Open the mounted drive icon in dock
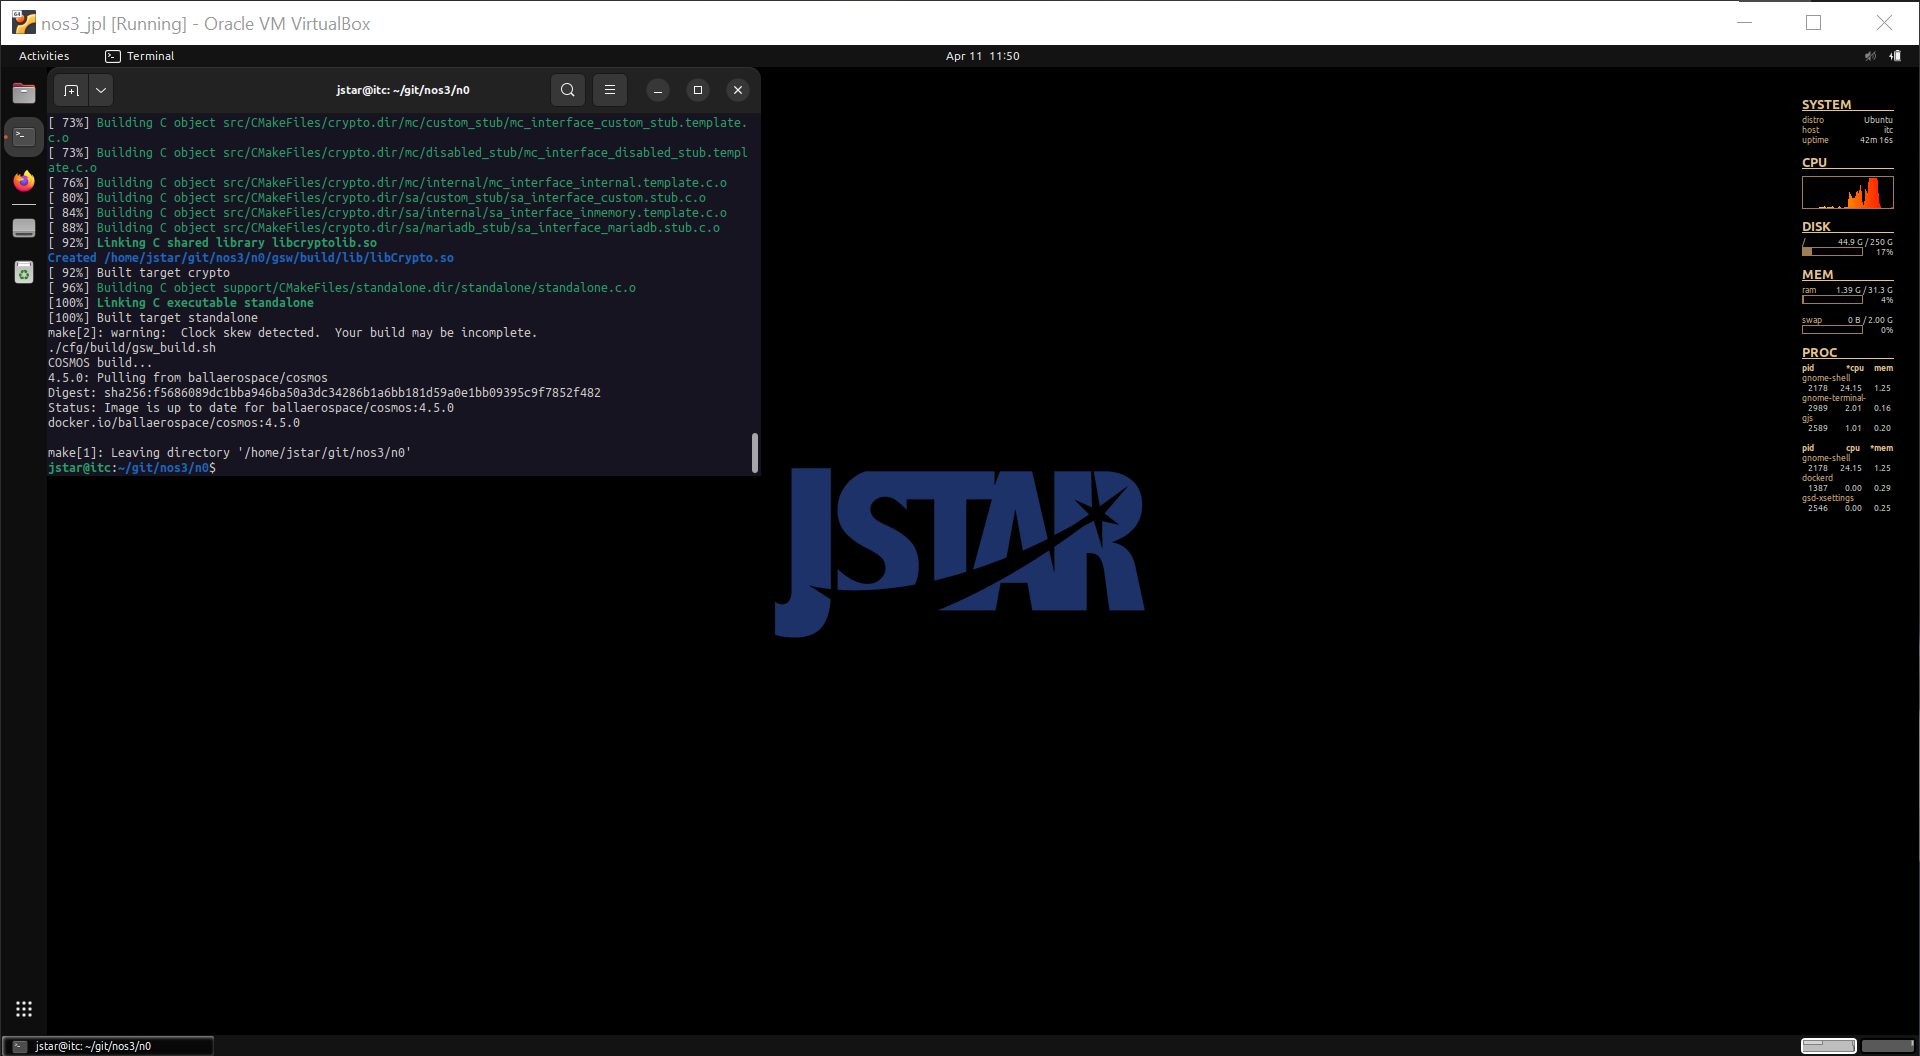Viewport: 1920px width, 1056px height. tap(24, 228)
